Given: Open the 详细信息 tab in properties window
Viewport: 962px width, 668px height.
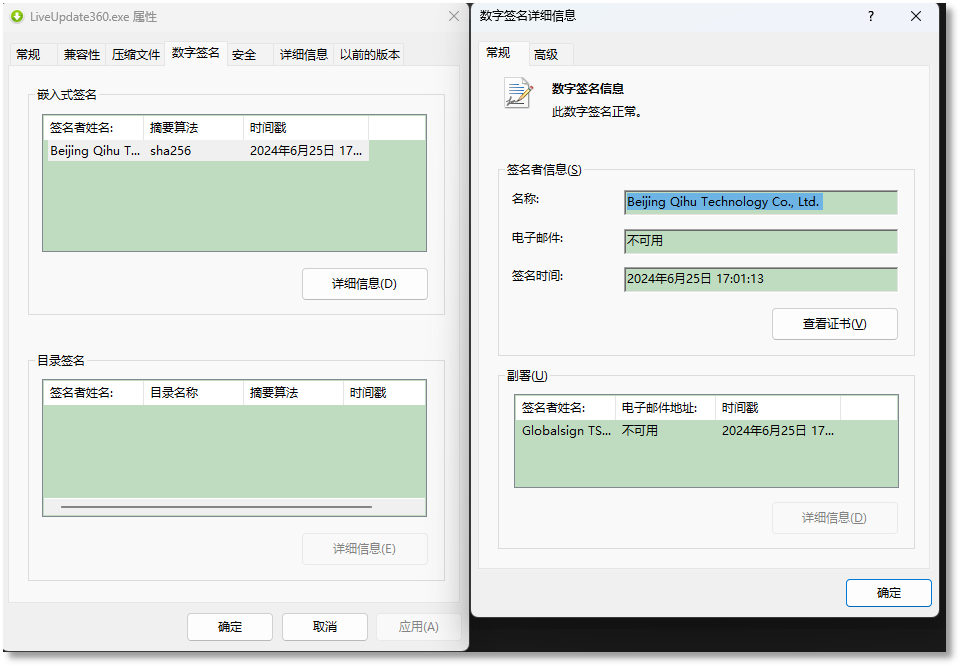Looking at the screenshot, I should 304,55.
